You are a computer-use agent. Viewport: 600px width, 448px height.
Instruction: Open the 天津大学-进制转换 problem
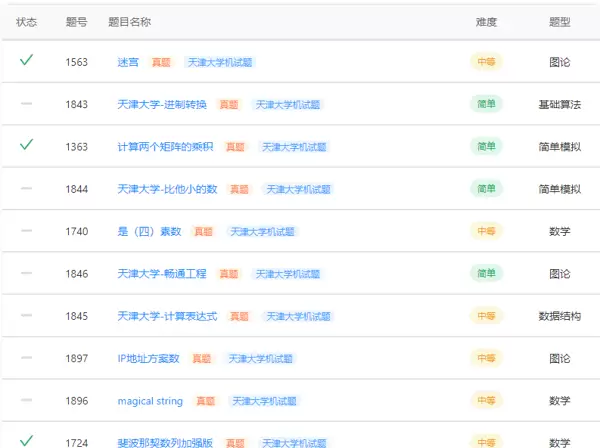click(x=162, y=104)
